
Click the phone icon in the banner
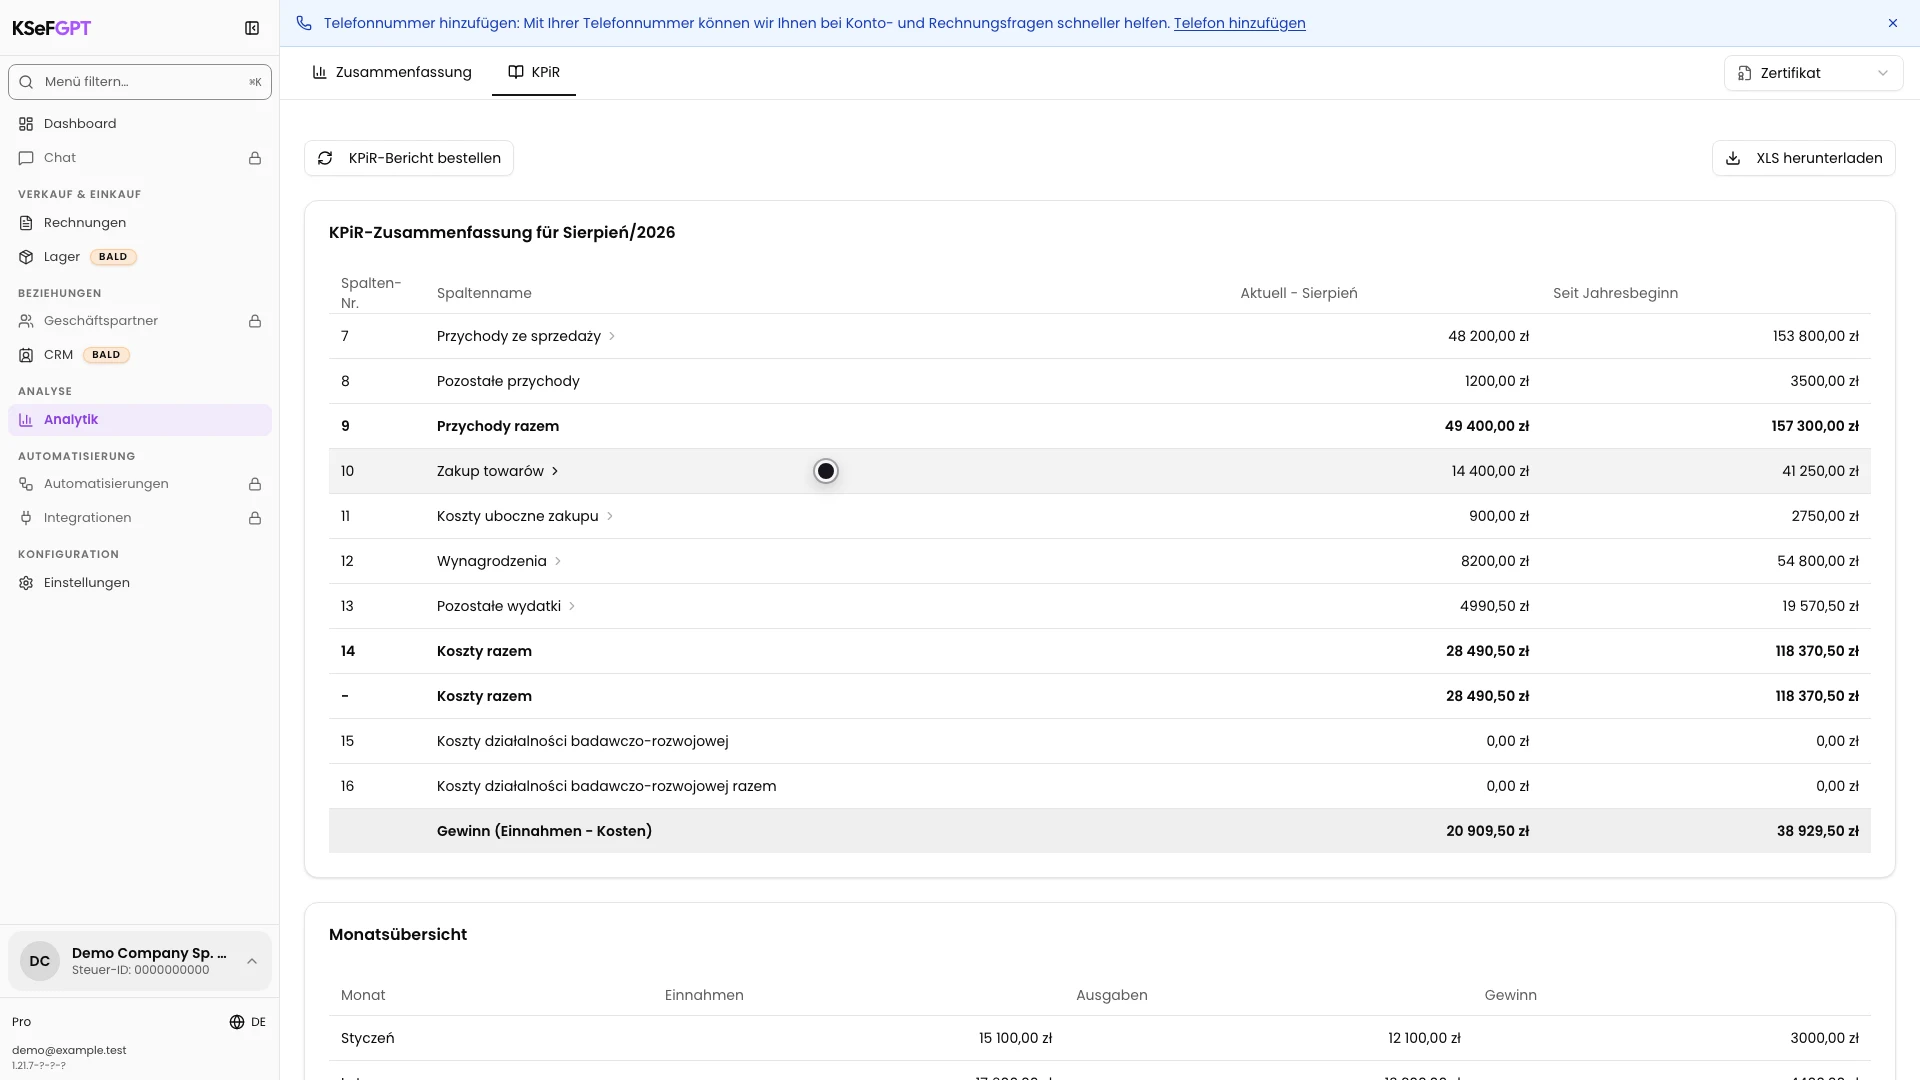pos(304,23)
